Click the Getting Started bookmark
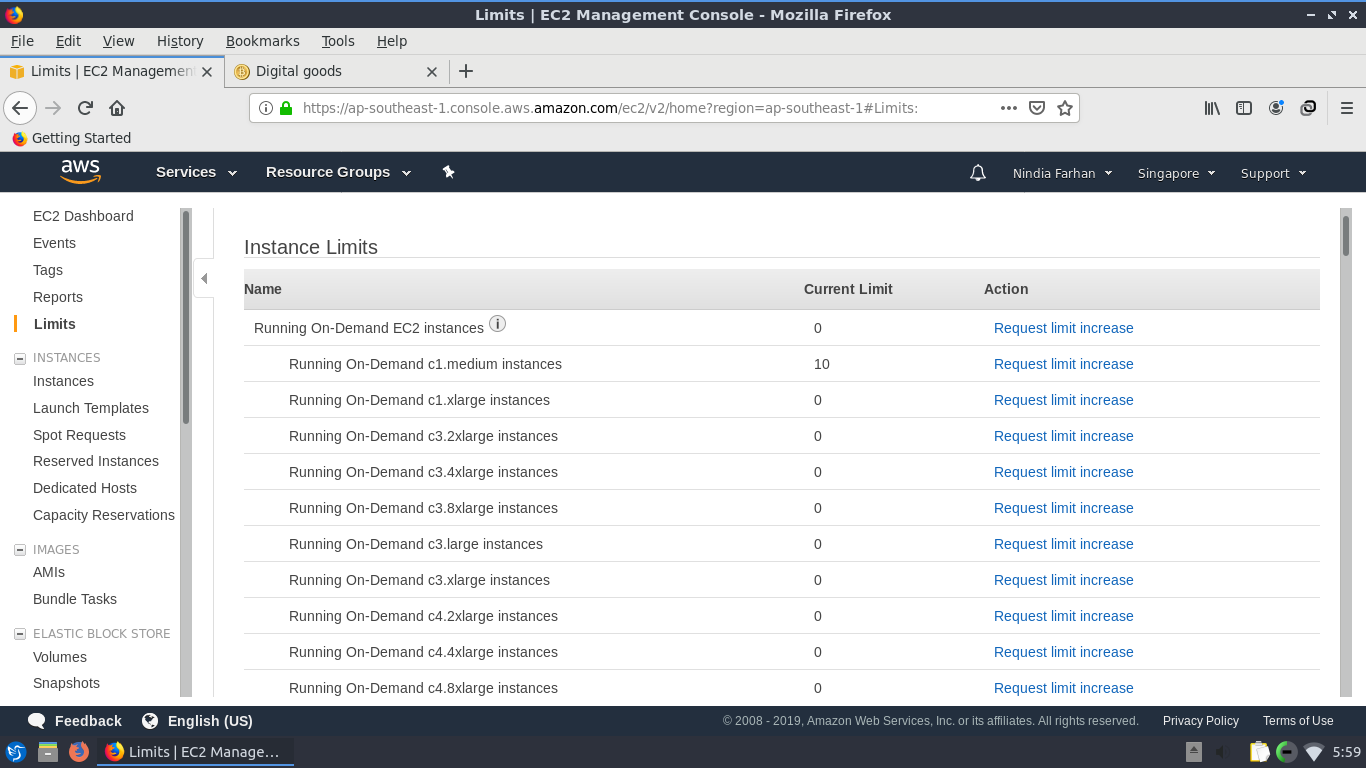 point(71,138)
